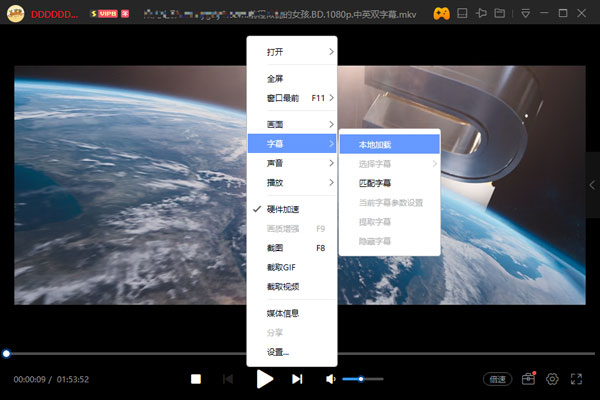Mute audio with the speaker icon
The image size is (600, 400).
(331, 379)
